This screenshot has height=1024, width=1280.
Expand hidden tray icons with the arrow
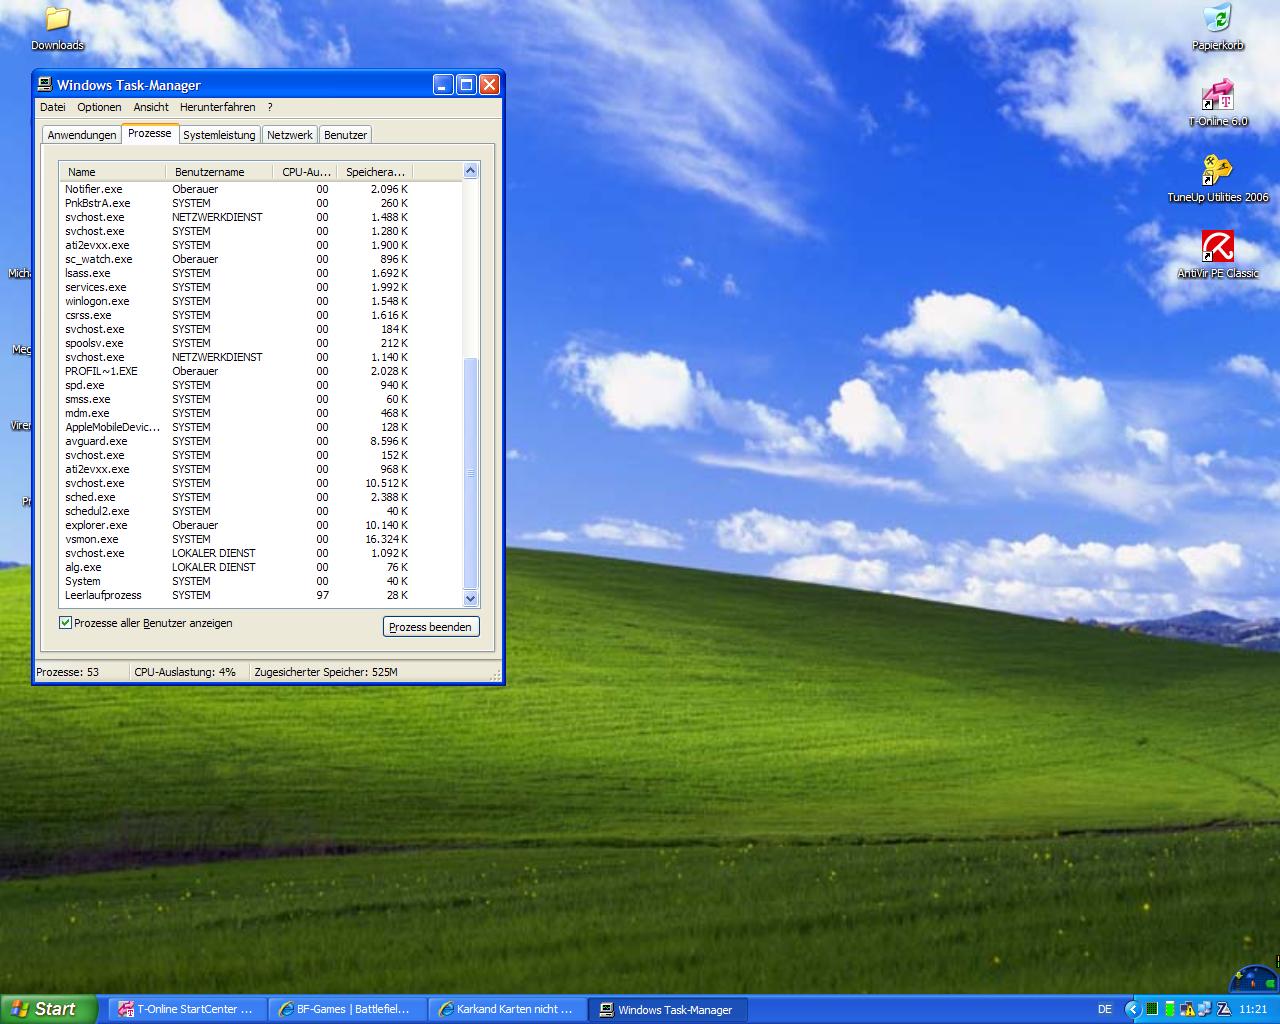(1132, 1010)
